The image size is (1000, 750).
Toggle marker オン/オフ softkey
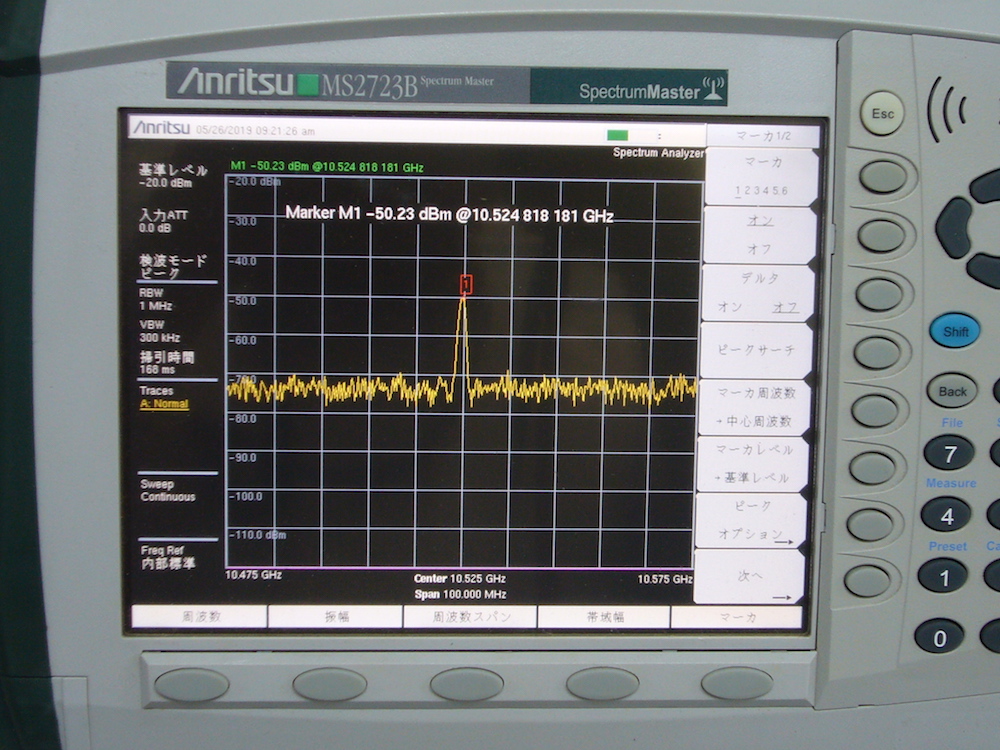pyautogui.click(x=759, y=234)
